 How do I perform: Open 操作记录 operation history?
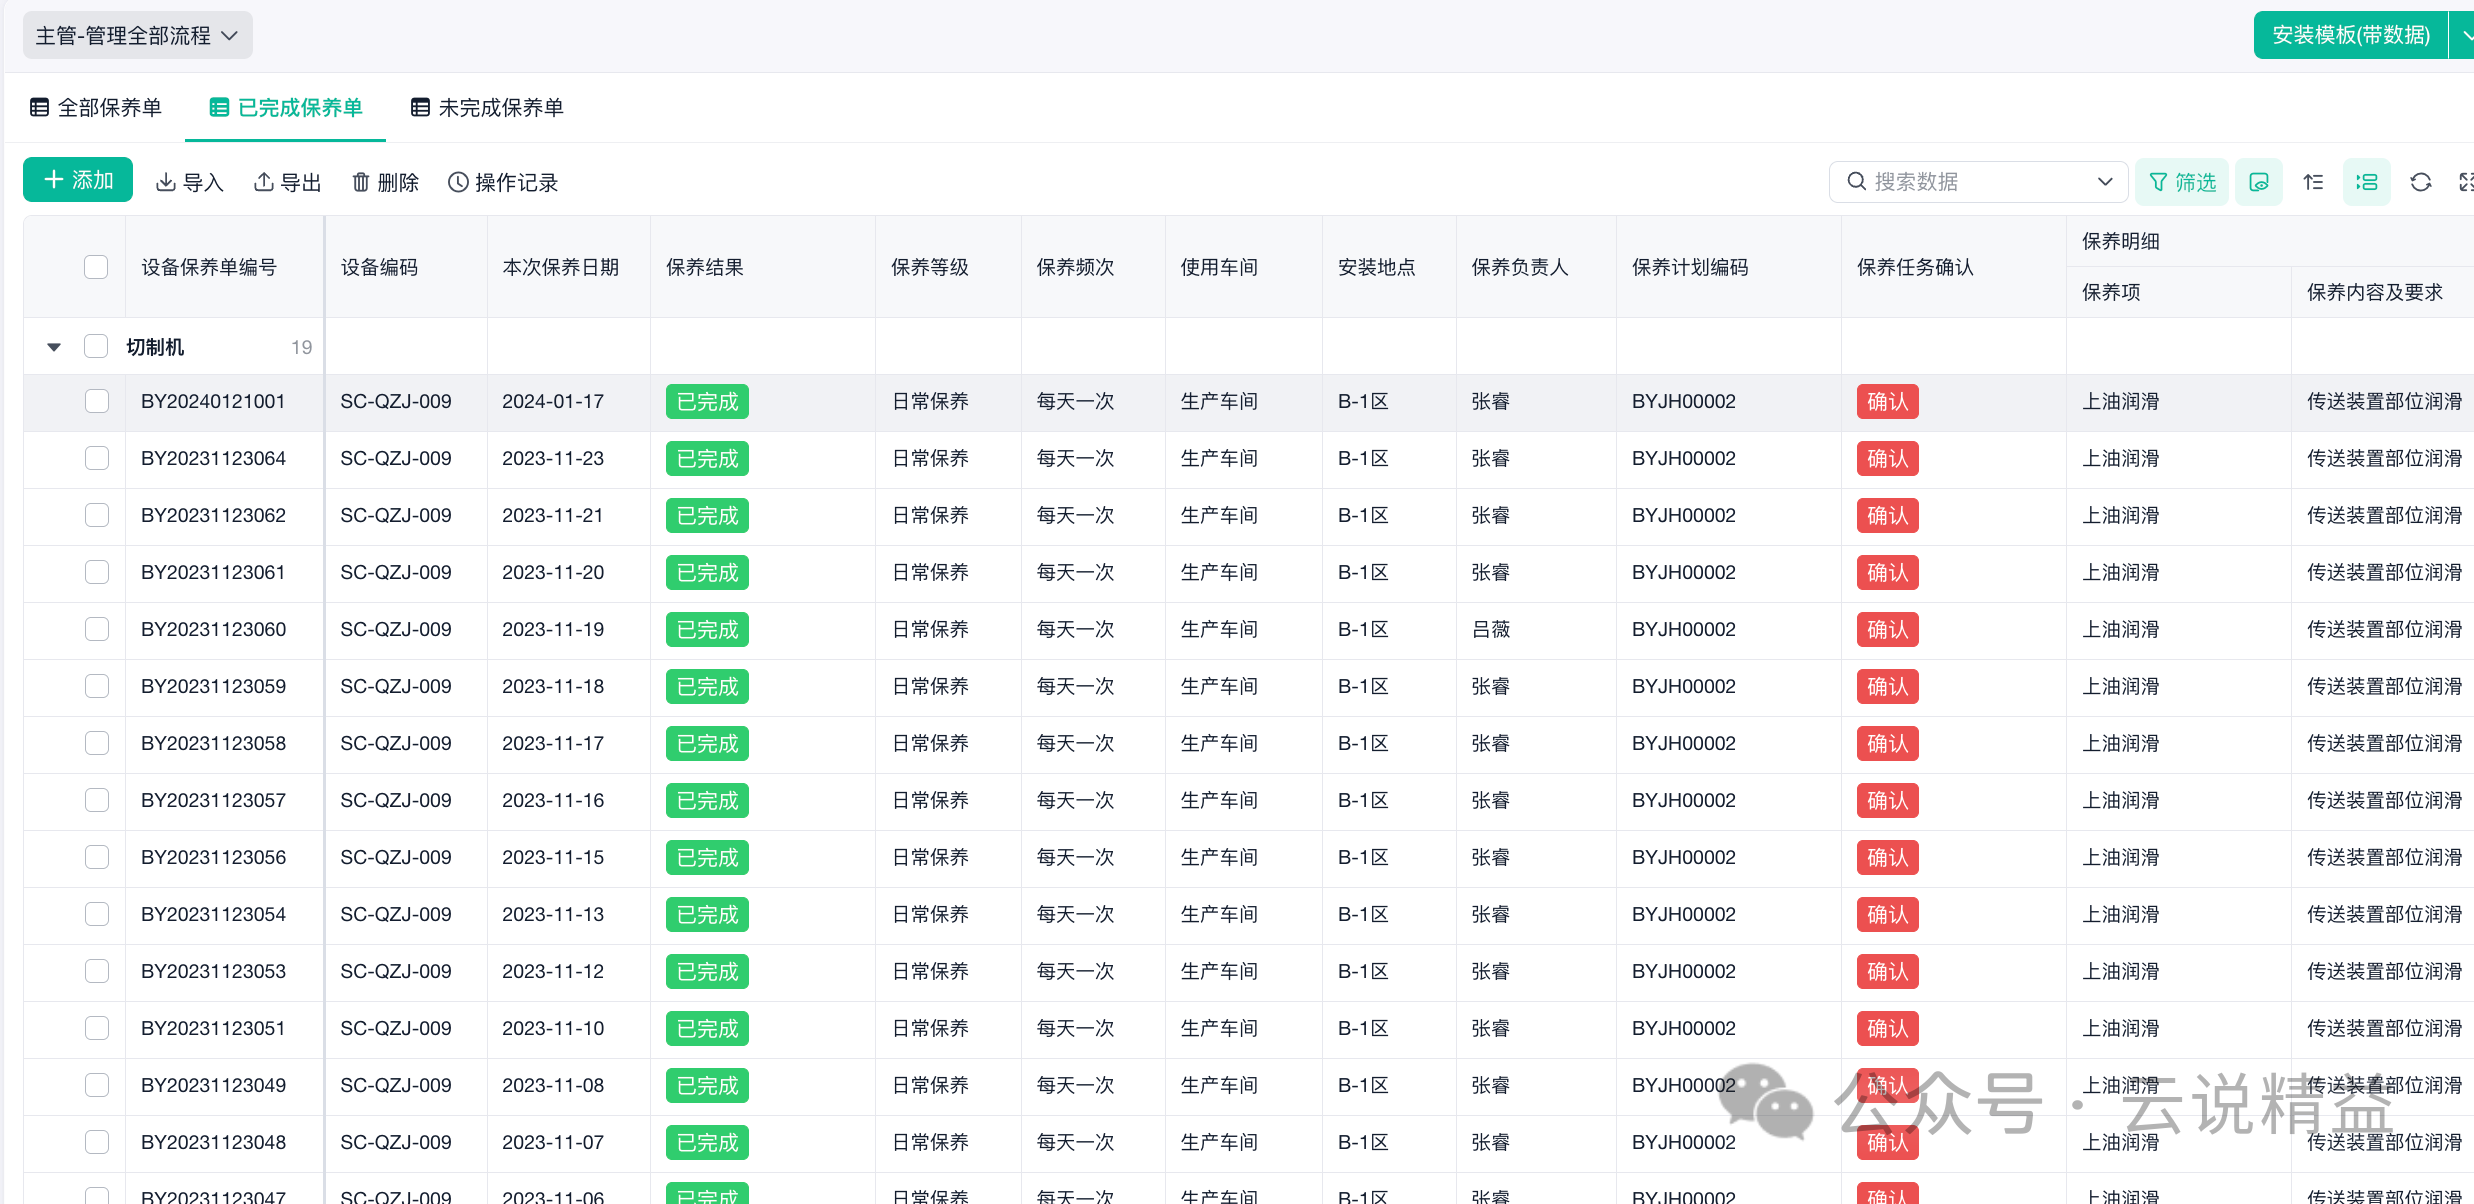coord(503,182)
